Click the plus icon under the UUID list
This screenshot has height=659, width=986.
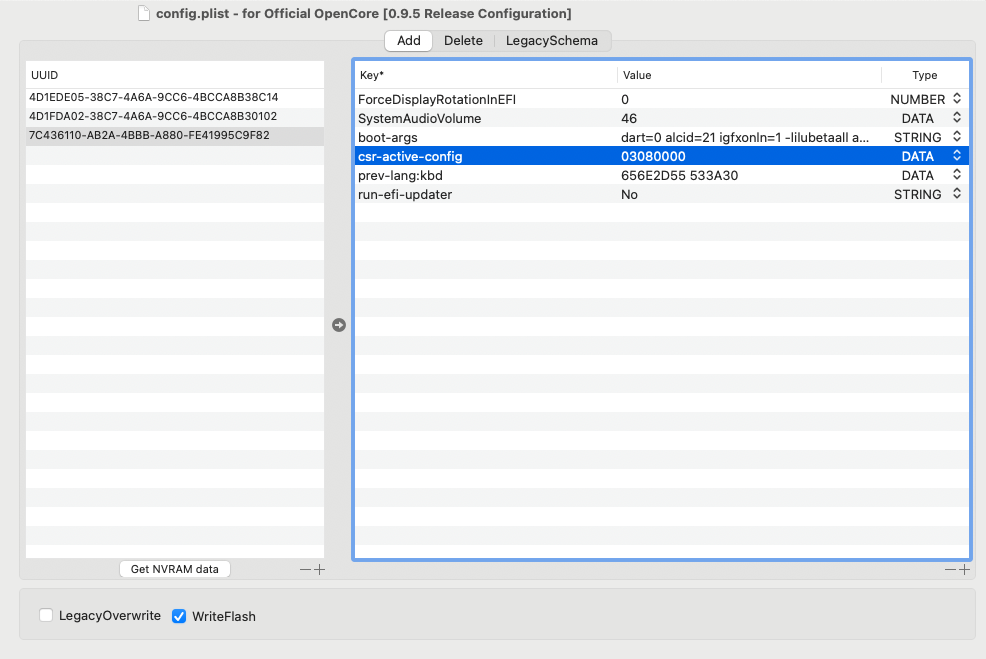coord(320,570)
